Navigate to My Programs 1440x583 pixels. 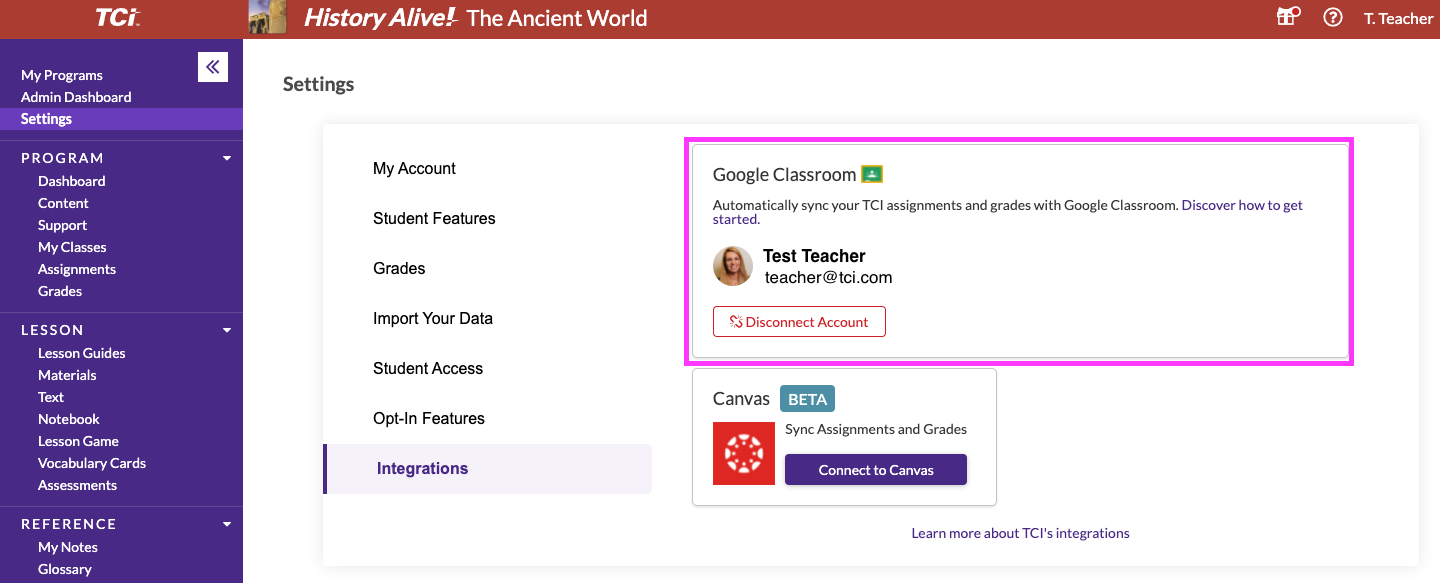point(62,74)
